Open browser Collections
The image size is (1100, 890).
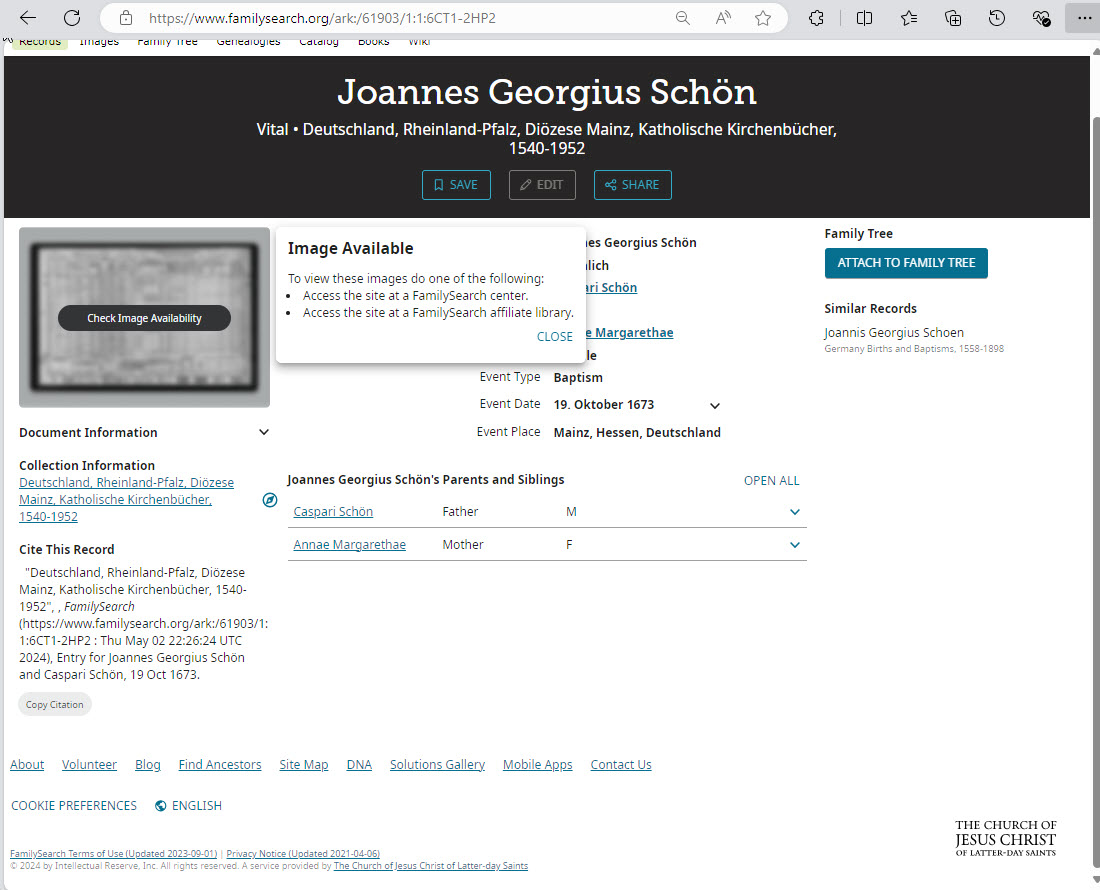click(953, 18)
